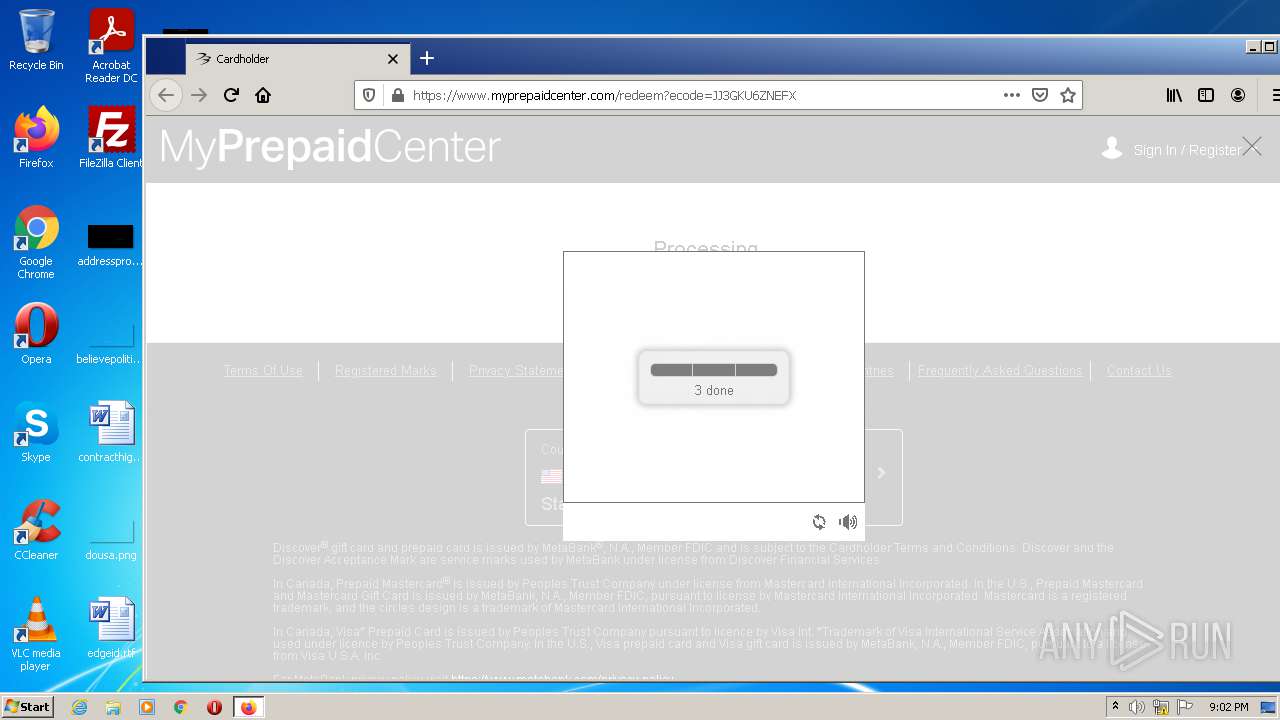Open the Registered Marks link

pos(386,370)
